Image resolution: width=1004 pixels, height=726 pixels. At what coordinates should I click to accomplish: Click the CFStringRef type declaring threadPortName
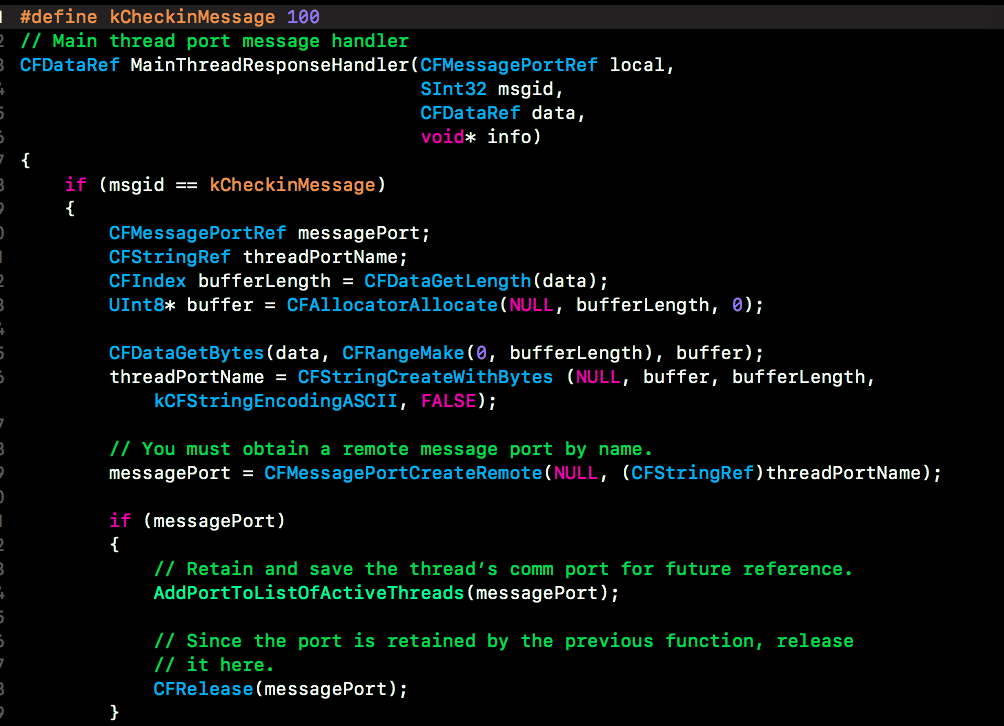coord(170,257)
